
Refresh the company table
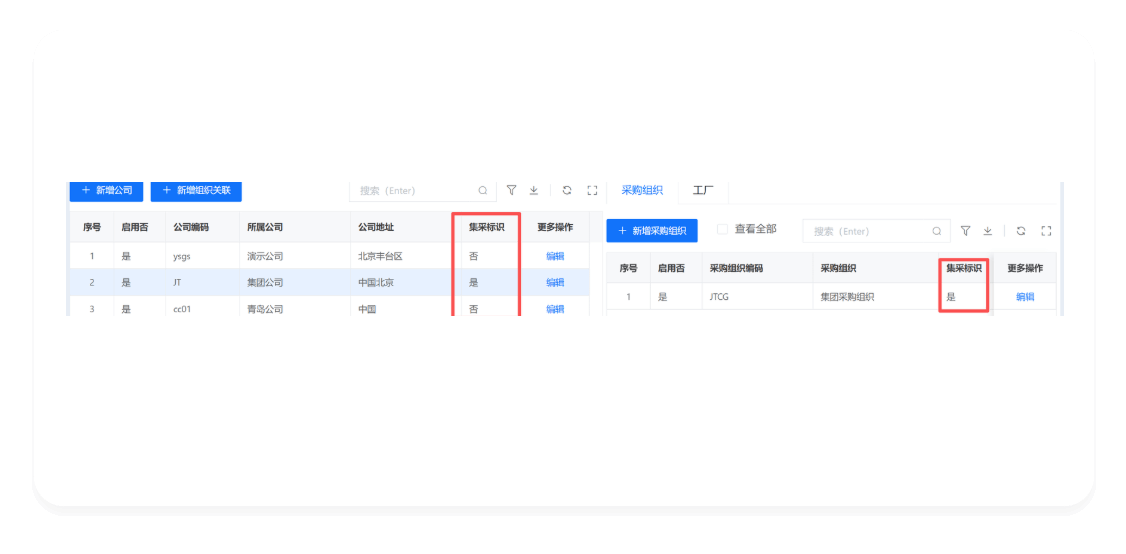pyautogui.click(x=567, y=190)
